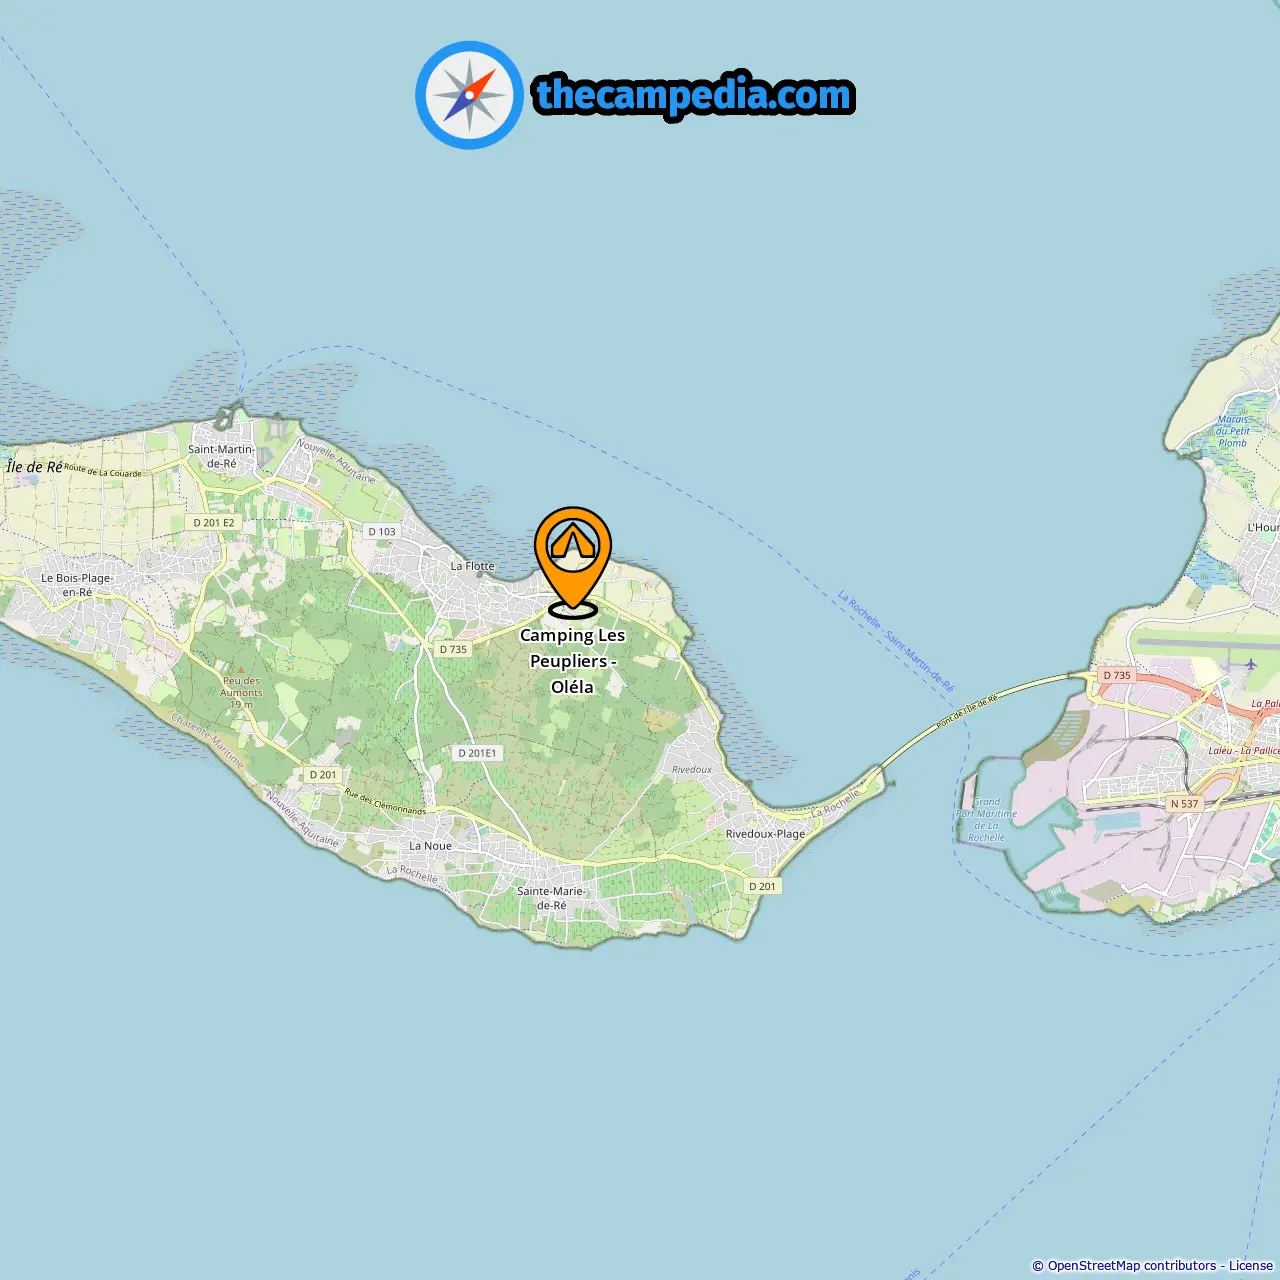The height and width of the screenshot is (1280, 1280).
Task: Click the Le Bois-Plage-en-Ré label
Action: [77, 585]
